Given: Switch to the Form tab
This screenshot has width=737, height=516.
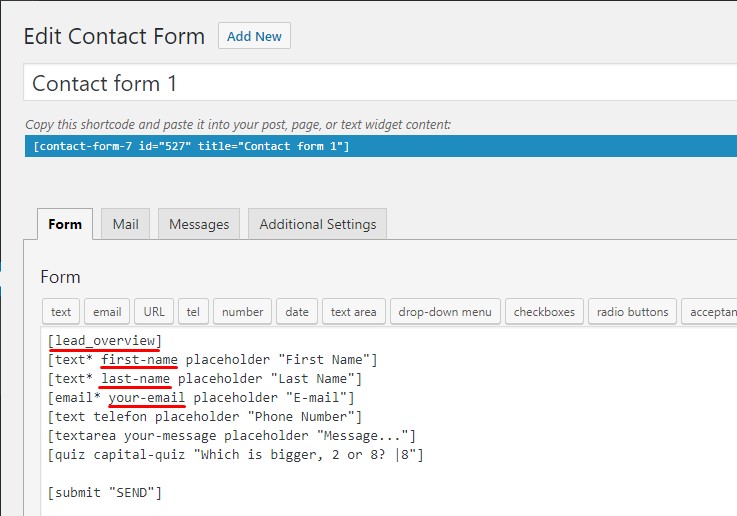Looking at the screenshot, I should click(65, 224).
